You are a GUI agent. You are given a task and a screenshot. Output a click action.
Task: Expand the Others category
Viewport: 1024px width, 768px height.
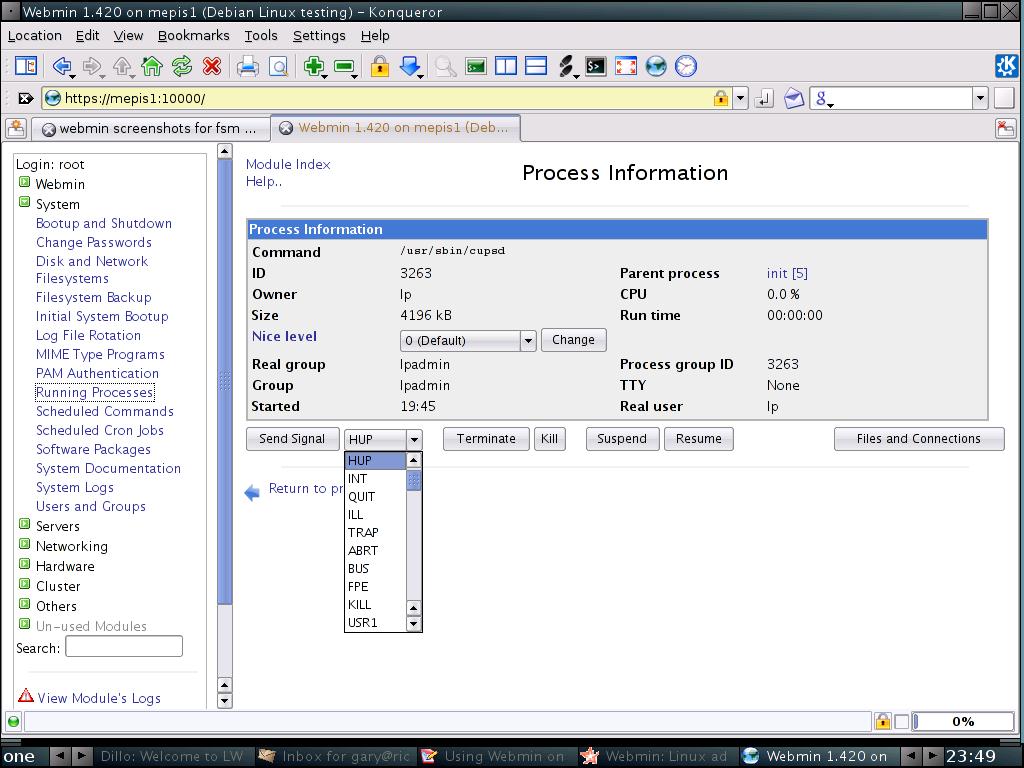24,604
